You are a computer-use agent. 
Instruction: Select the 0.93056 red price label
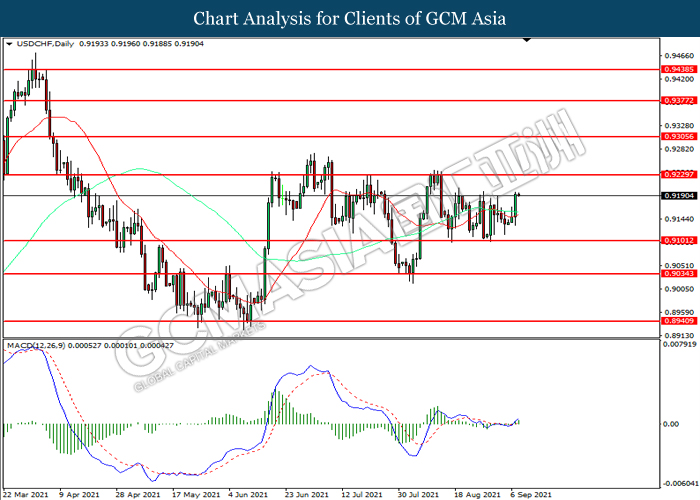[x=679, y=137]
